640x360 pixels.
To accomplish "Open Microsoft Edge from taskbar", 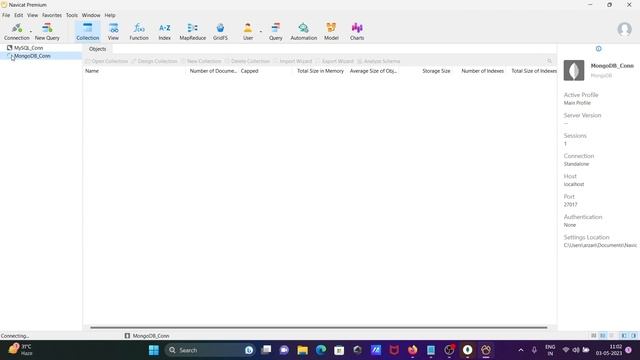I will click(x=321, y=350).
